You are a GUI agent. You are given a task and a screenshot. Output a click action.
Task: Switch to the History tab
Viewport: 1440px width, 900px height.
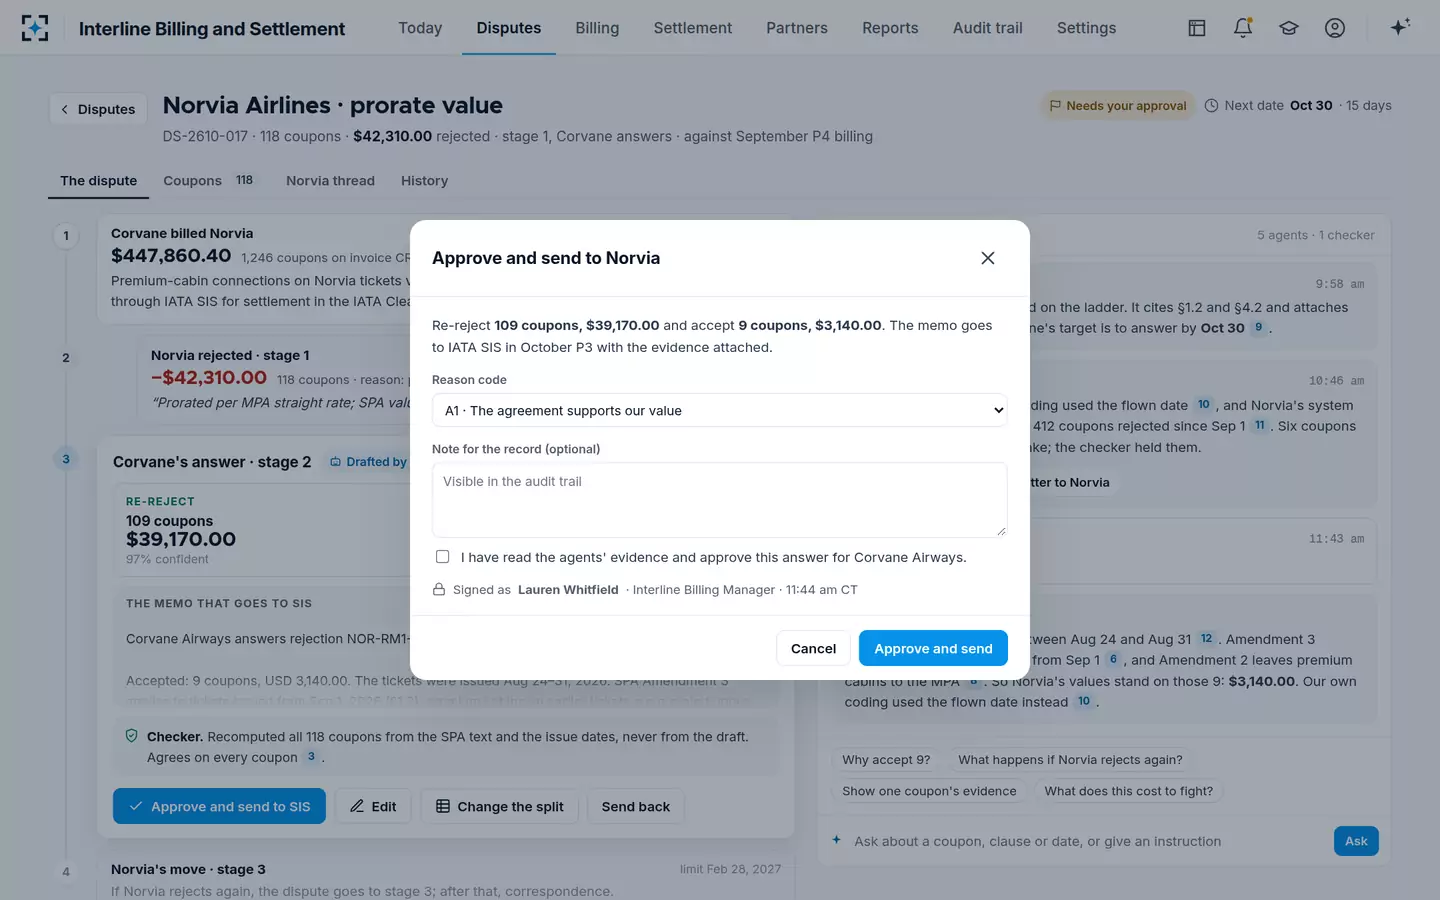tap(424, 181)
